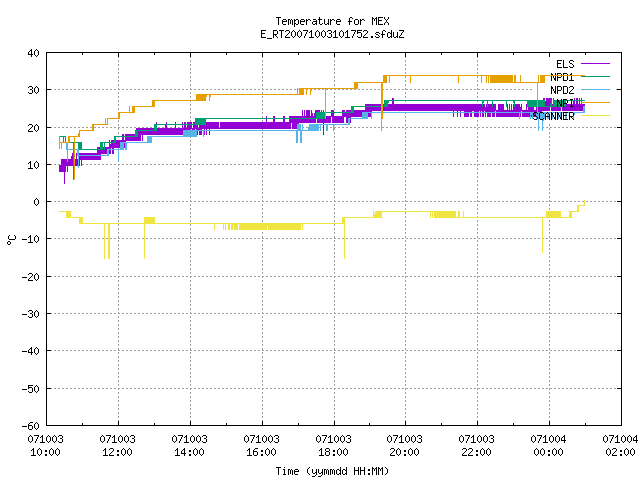
Task: Click the x-axis label 071003 22:00
Action: pos(476,446)
